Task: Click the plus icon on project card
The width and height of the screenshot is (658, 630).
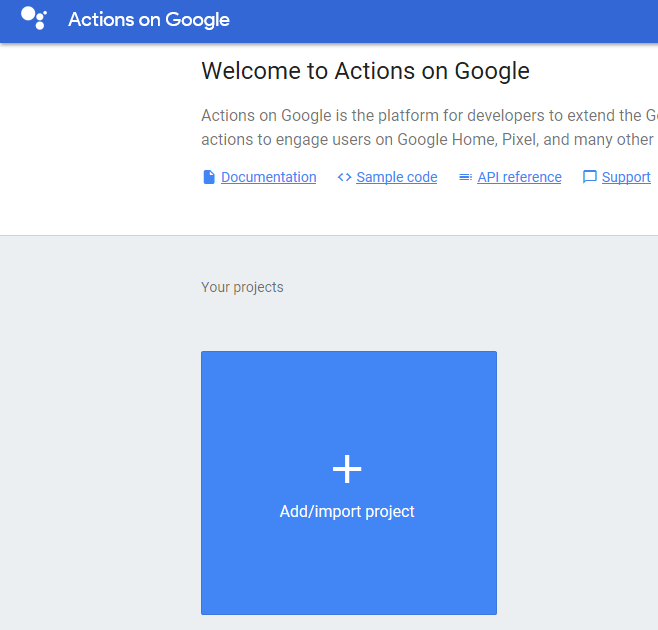Action: (x=347, y=469)
